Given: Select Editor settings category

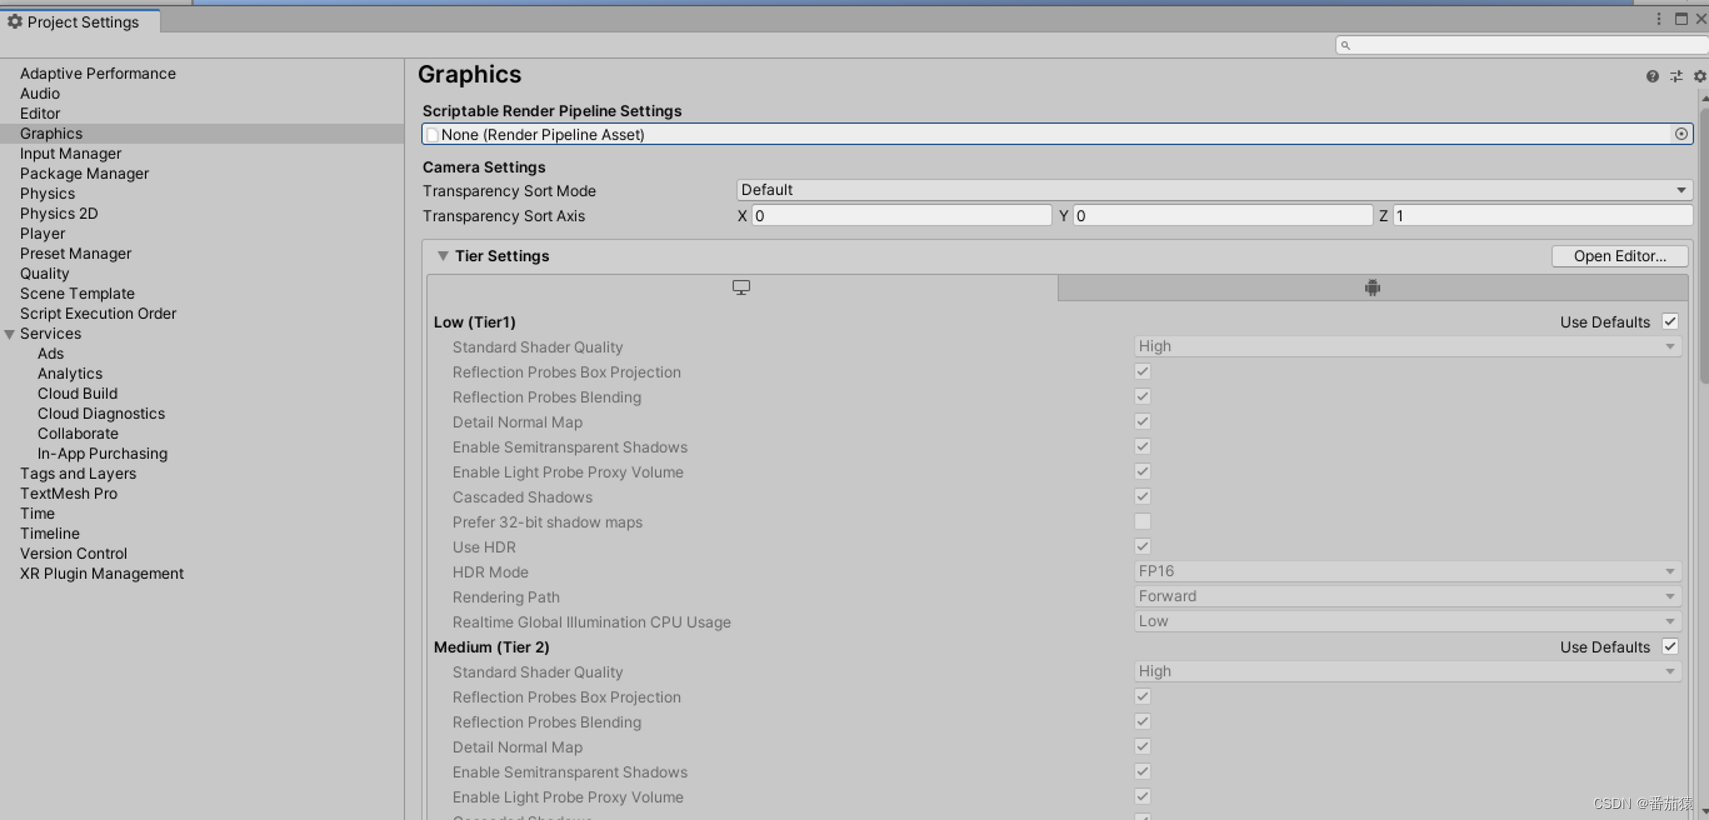Looking at the screenshot, I should coord(40,113).
